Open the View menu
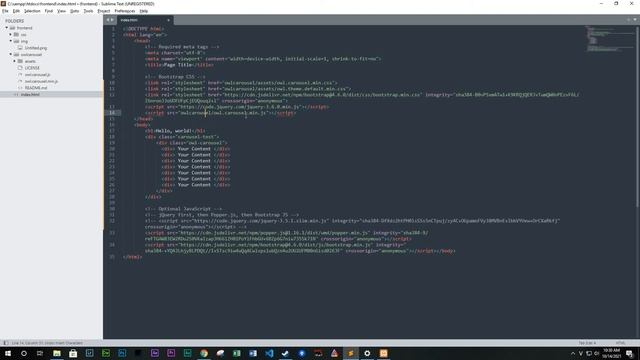Viewport: 640px width, 360px height. (x=61, y=11)
